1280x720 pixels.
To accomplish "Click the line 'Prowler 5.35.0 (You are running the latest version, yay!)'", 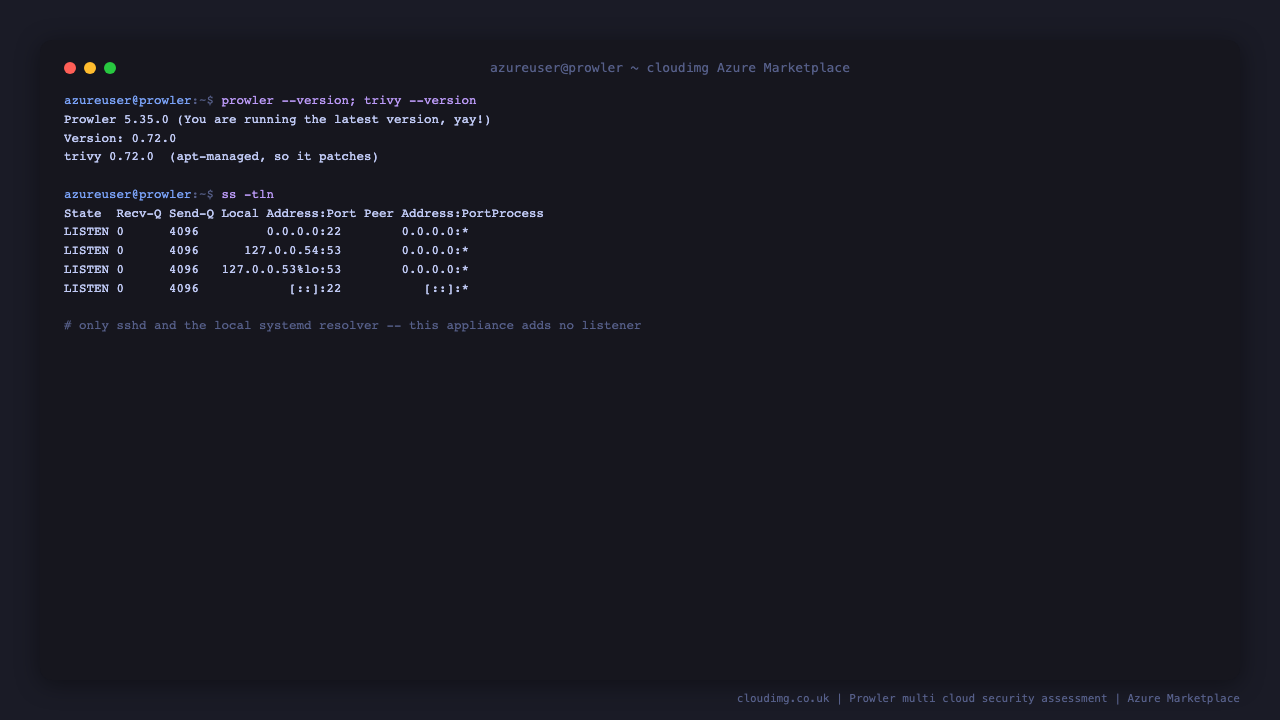I will 278,120.
